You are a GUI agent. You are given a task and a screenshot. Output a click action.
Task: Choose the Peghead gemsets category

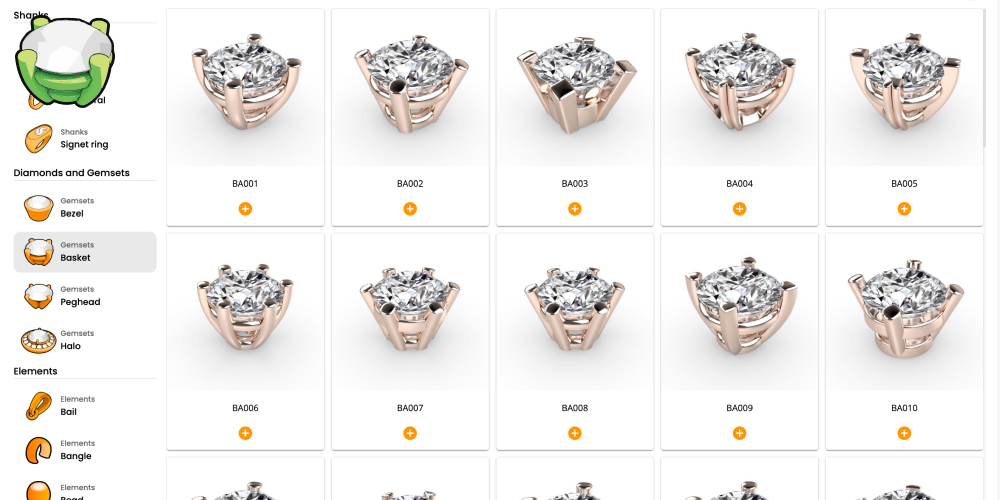click(x=85, y=296)
